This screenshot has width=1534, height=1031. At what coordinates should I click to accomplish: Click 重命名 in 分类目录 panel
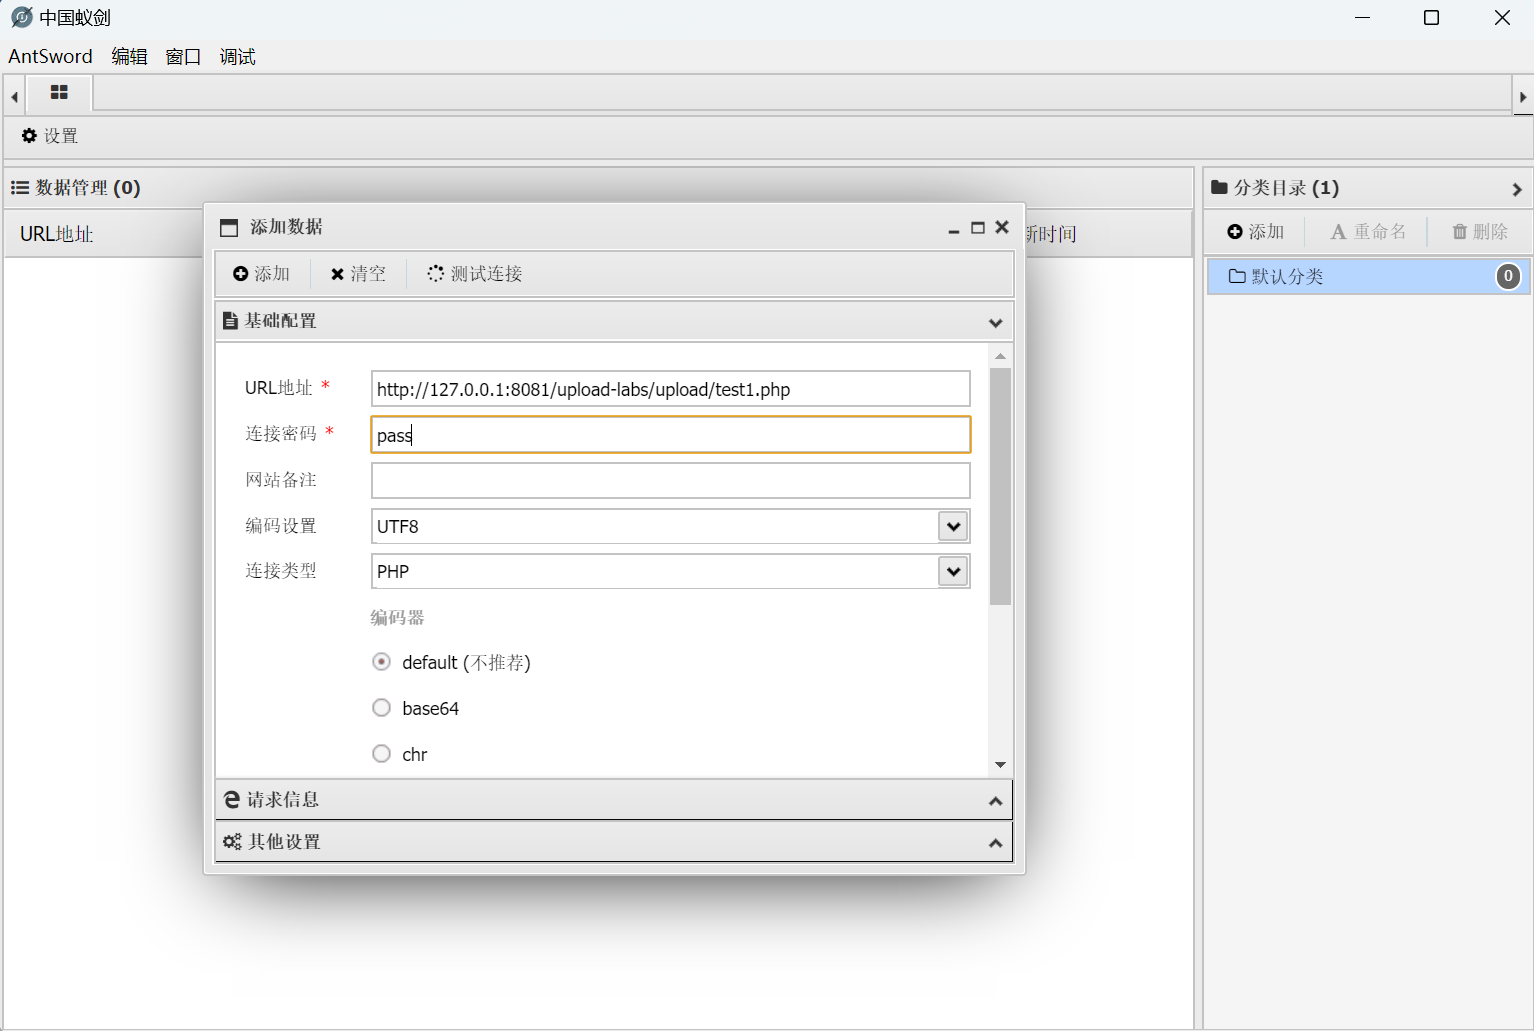click(x=1368, y=232)
